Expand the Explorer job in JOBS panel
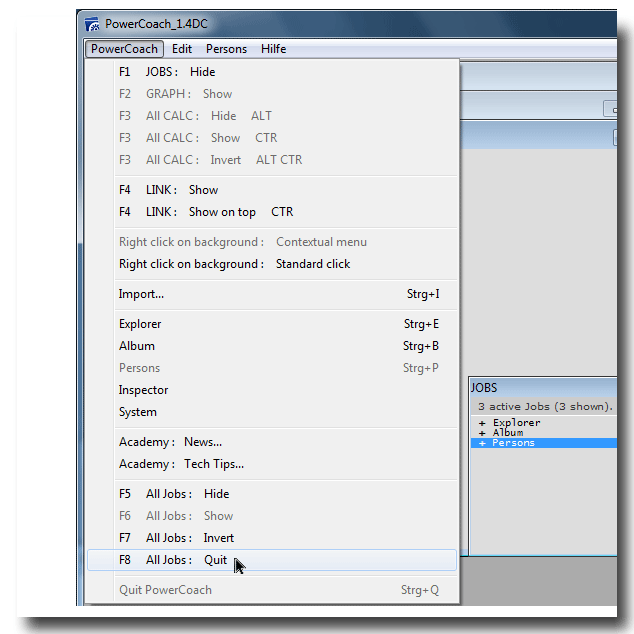Image resolution: width=634 pixels, height=634 pixels. (482, 423)
